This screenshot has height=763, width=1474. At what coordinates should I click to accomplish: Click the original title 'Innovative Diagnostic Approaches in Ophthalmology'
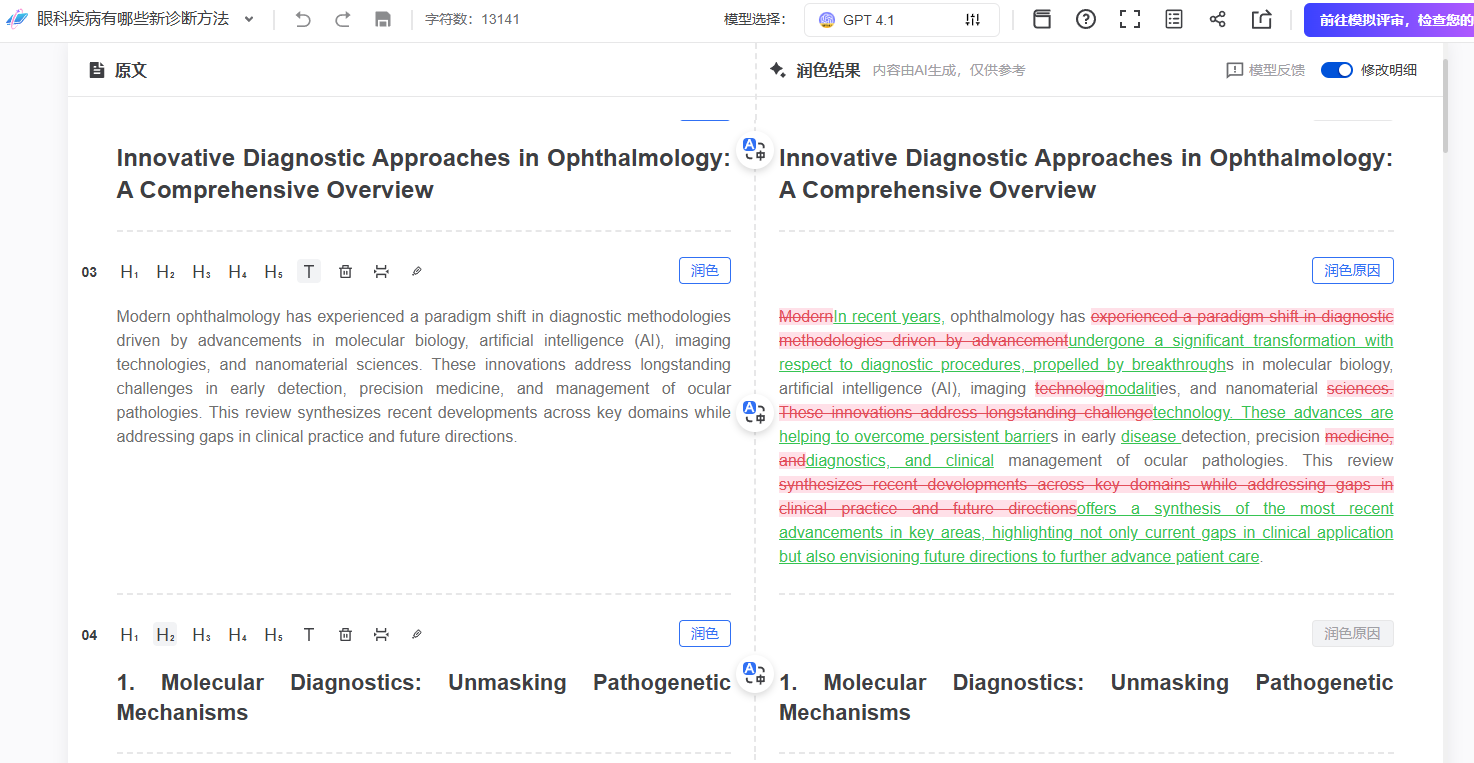tap(423, 174)
